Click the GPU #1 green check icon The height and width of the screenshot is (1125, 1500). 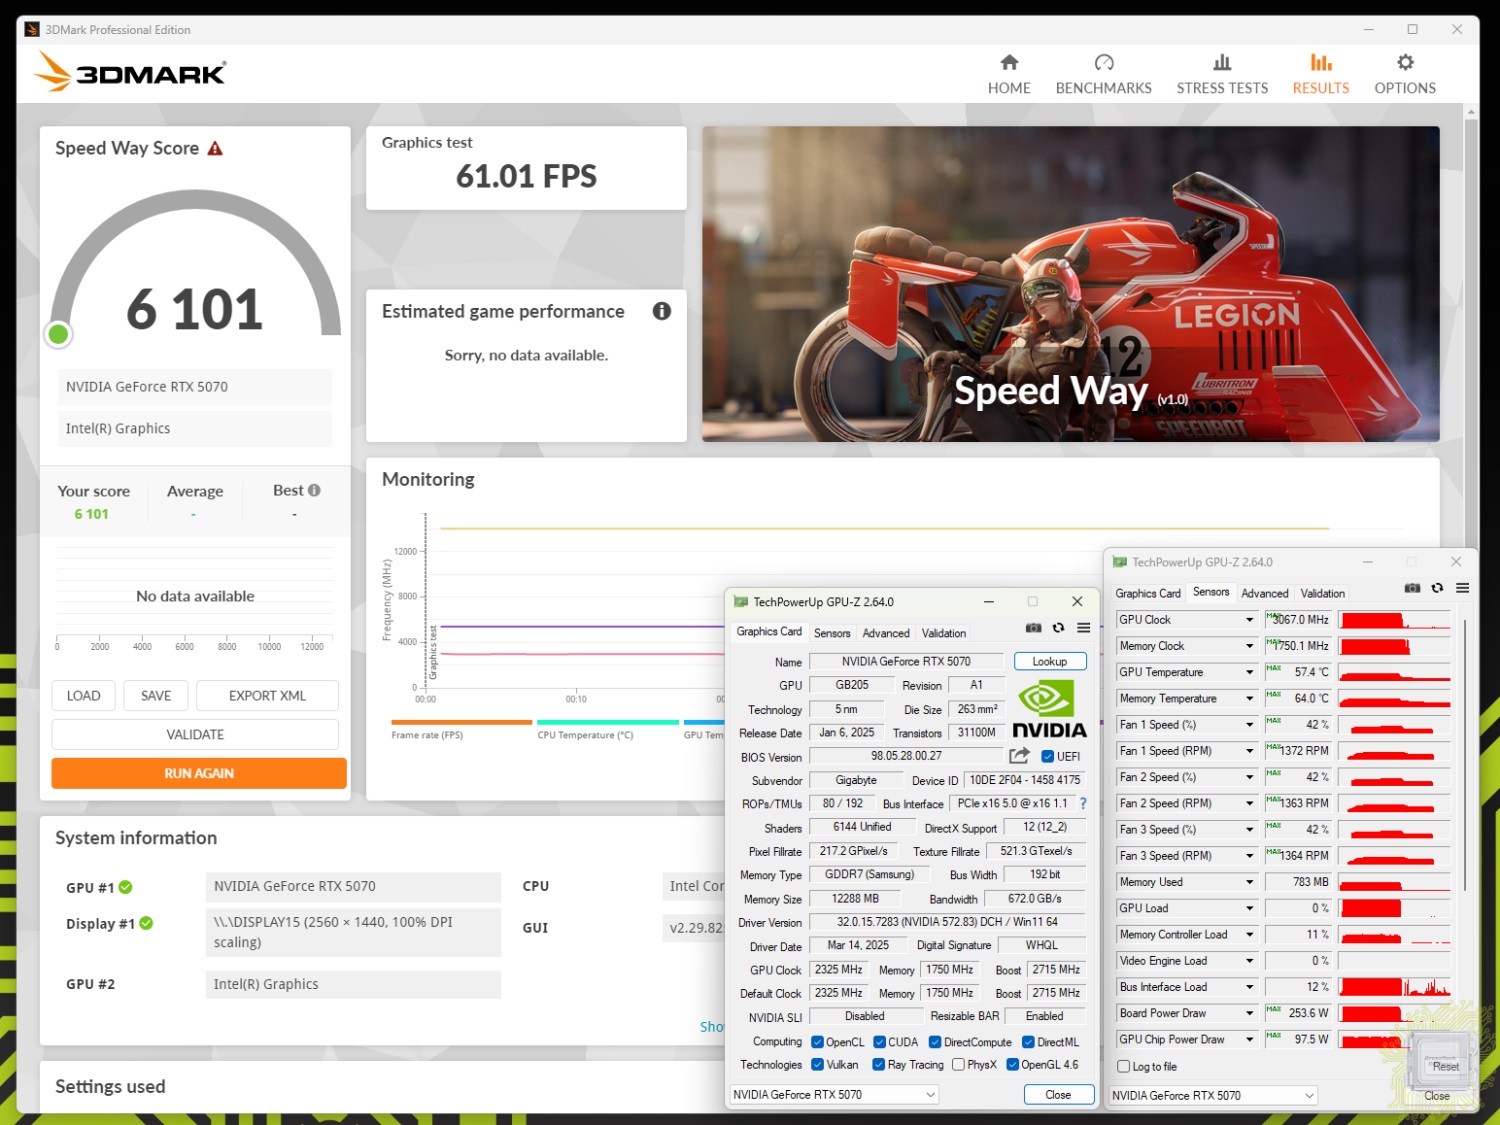click(126, 887)
